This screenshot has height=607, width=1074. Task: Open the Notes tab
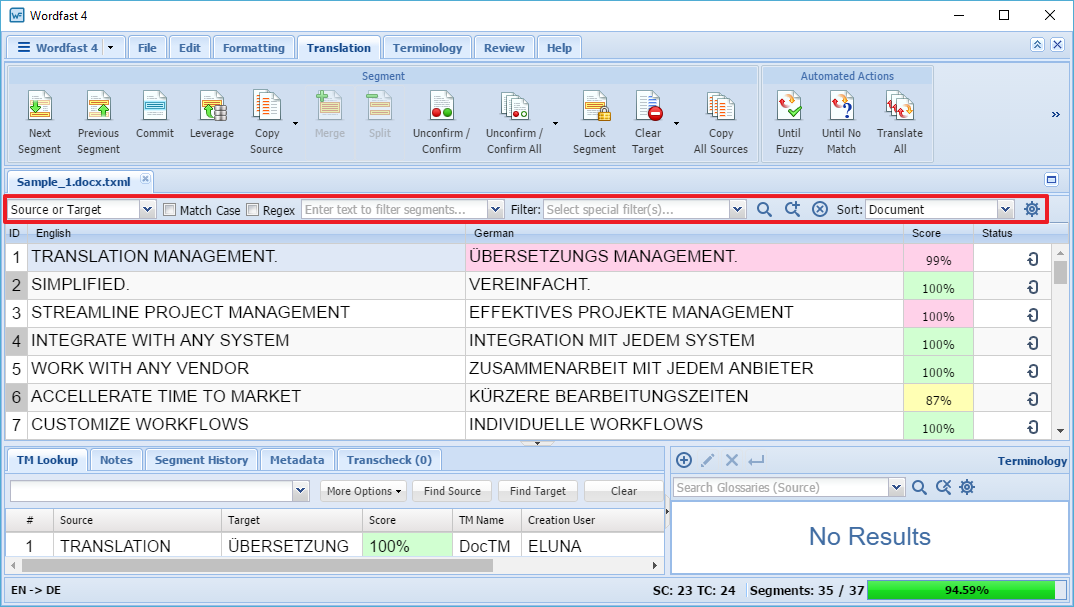point(116,460)
